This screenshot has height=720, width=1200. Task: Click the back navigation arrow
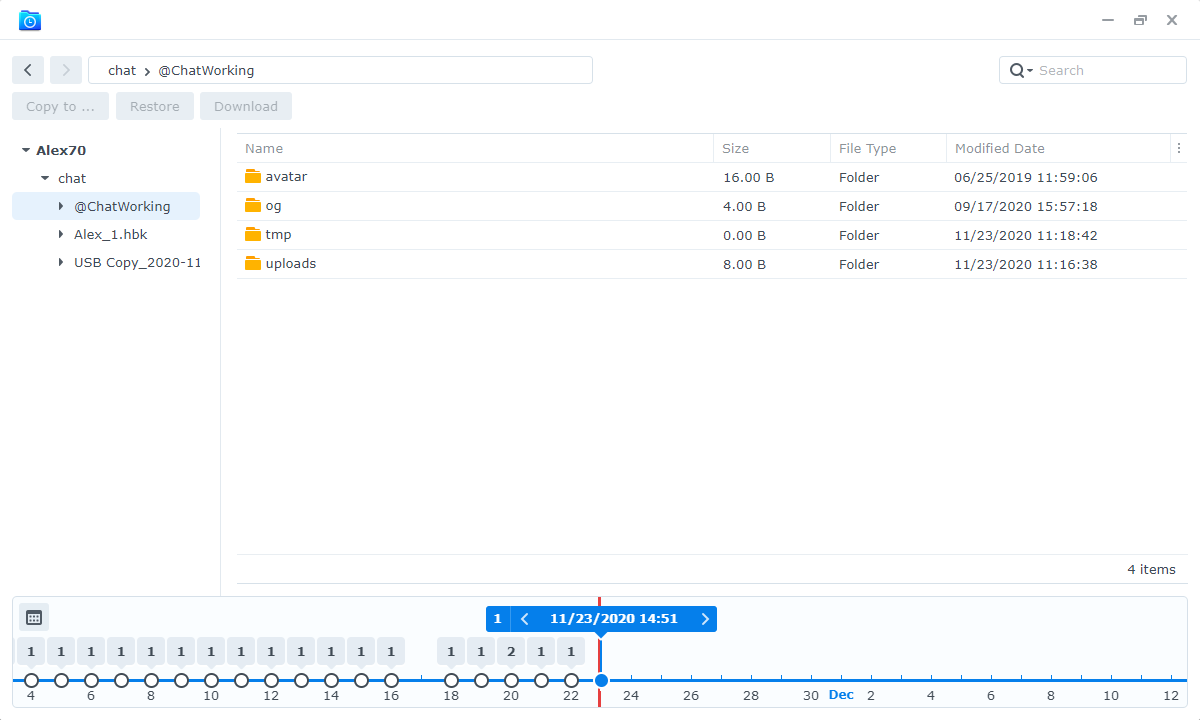[28, 69]
